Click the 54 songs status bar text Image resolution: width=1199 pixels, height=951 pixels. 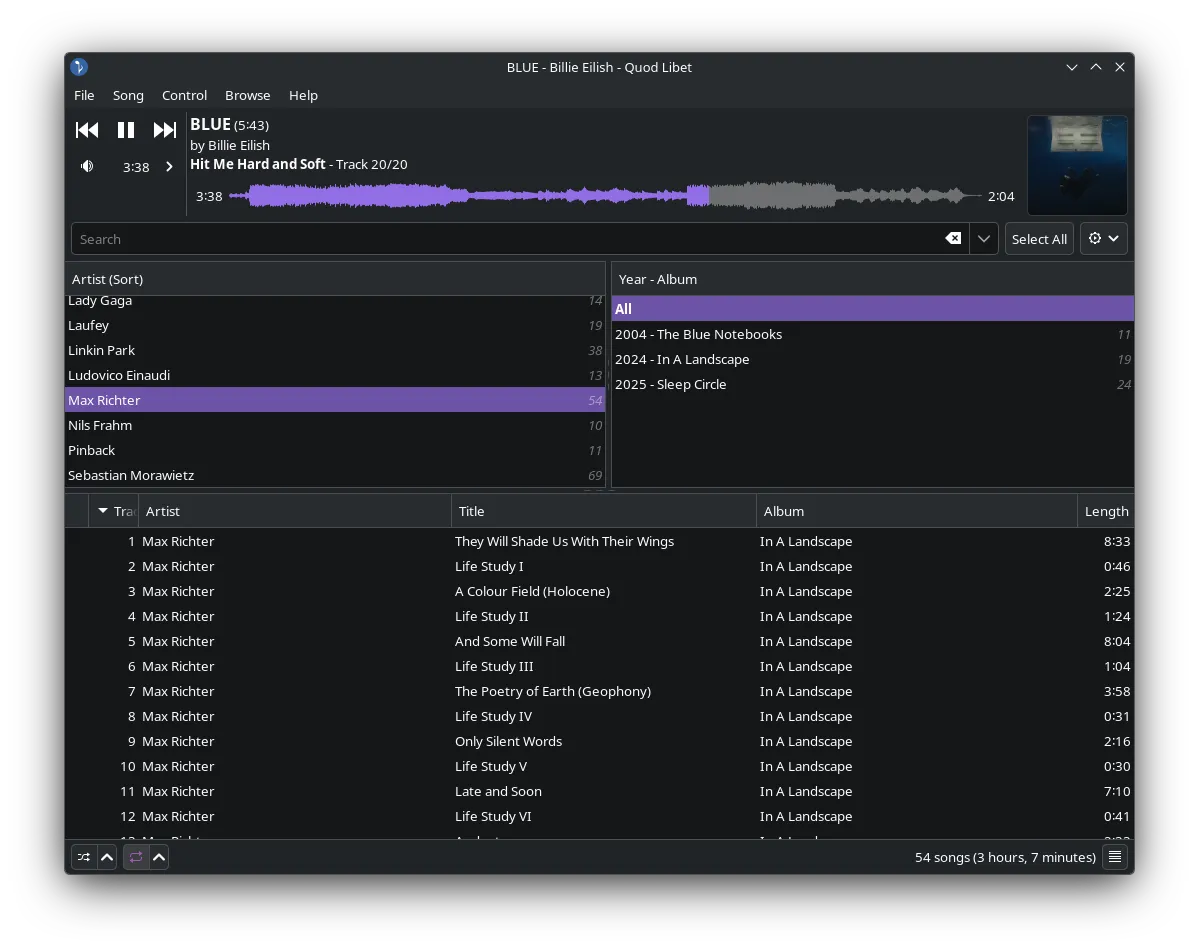(x=1005, y=857)
